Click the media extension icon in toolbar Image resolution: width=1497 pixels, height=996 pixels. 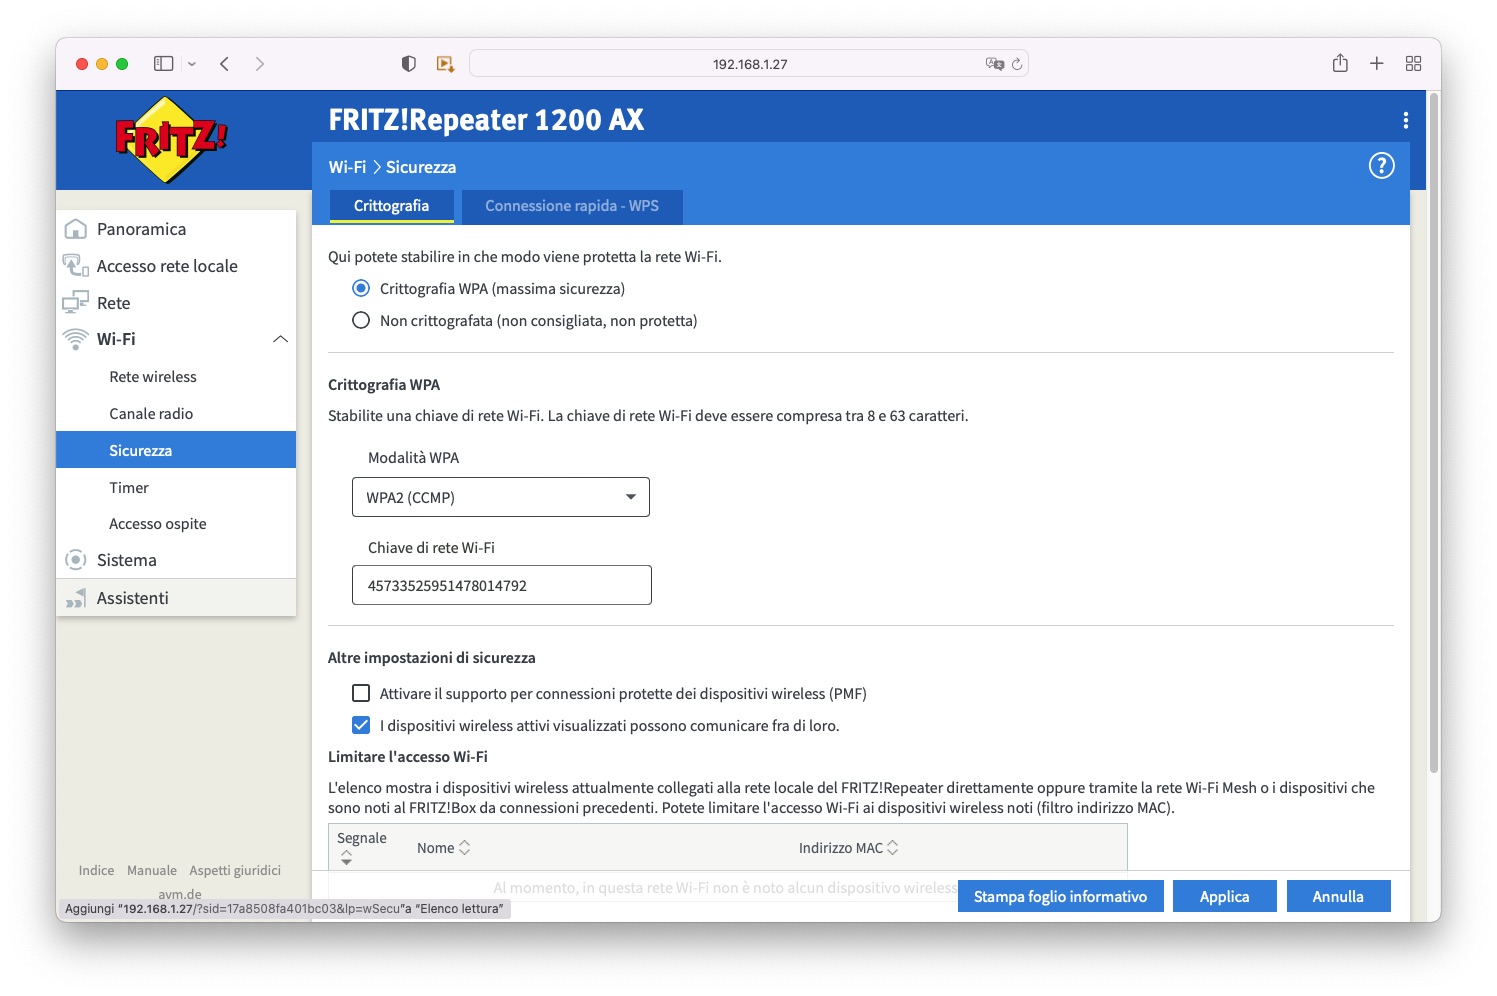click(x=445, y=64)
